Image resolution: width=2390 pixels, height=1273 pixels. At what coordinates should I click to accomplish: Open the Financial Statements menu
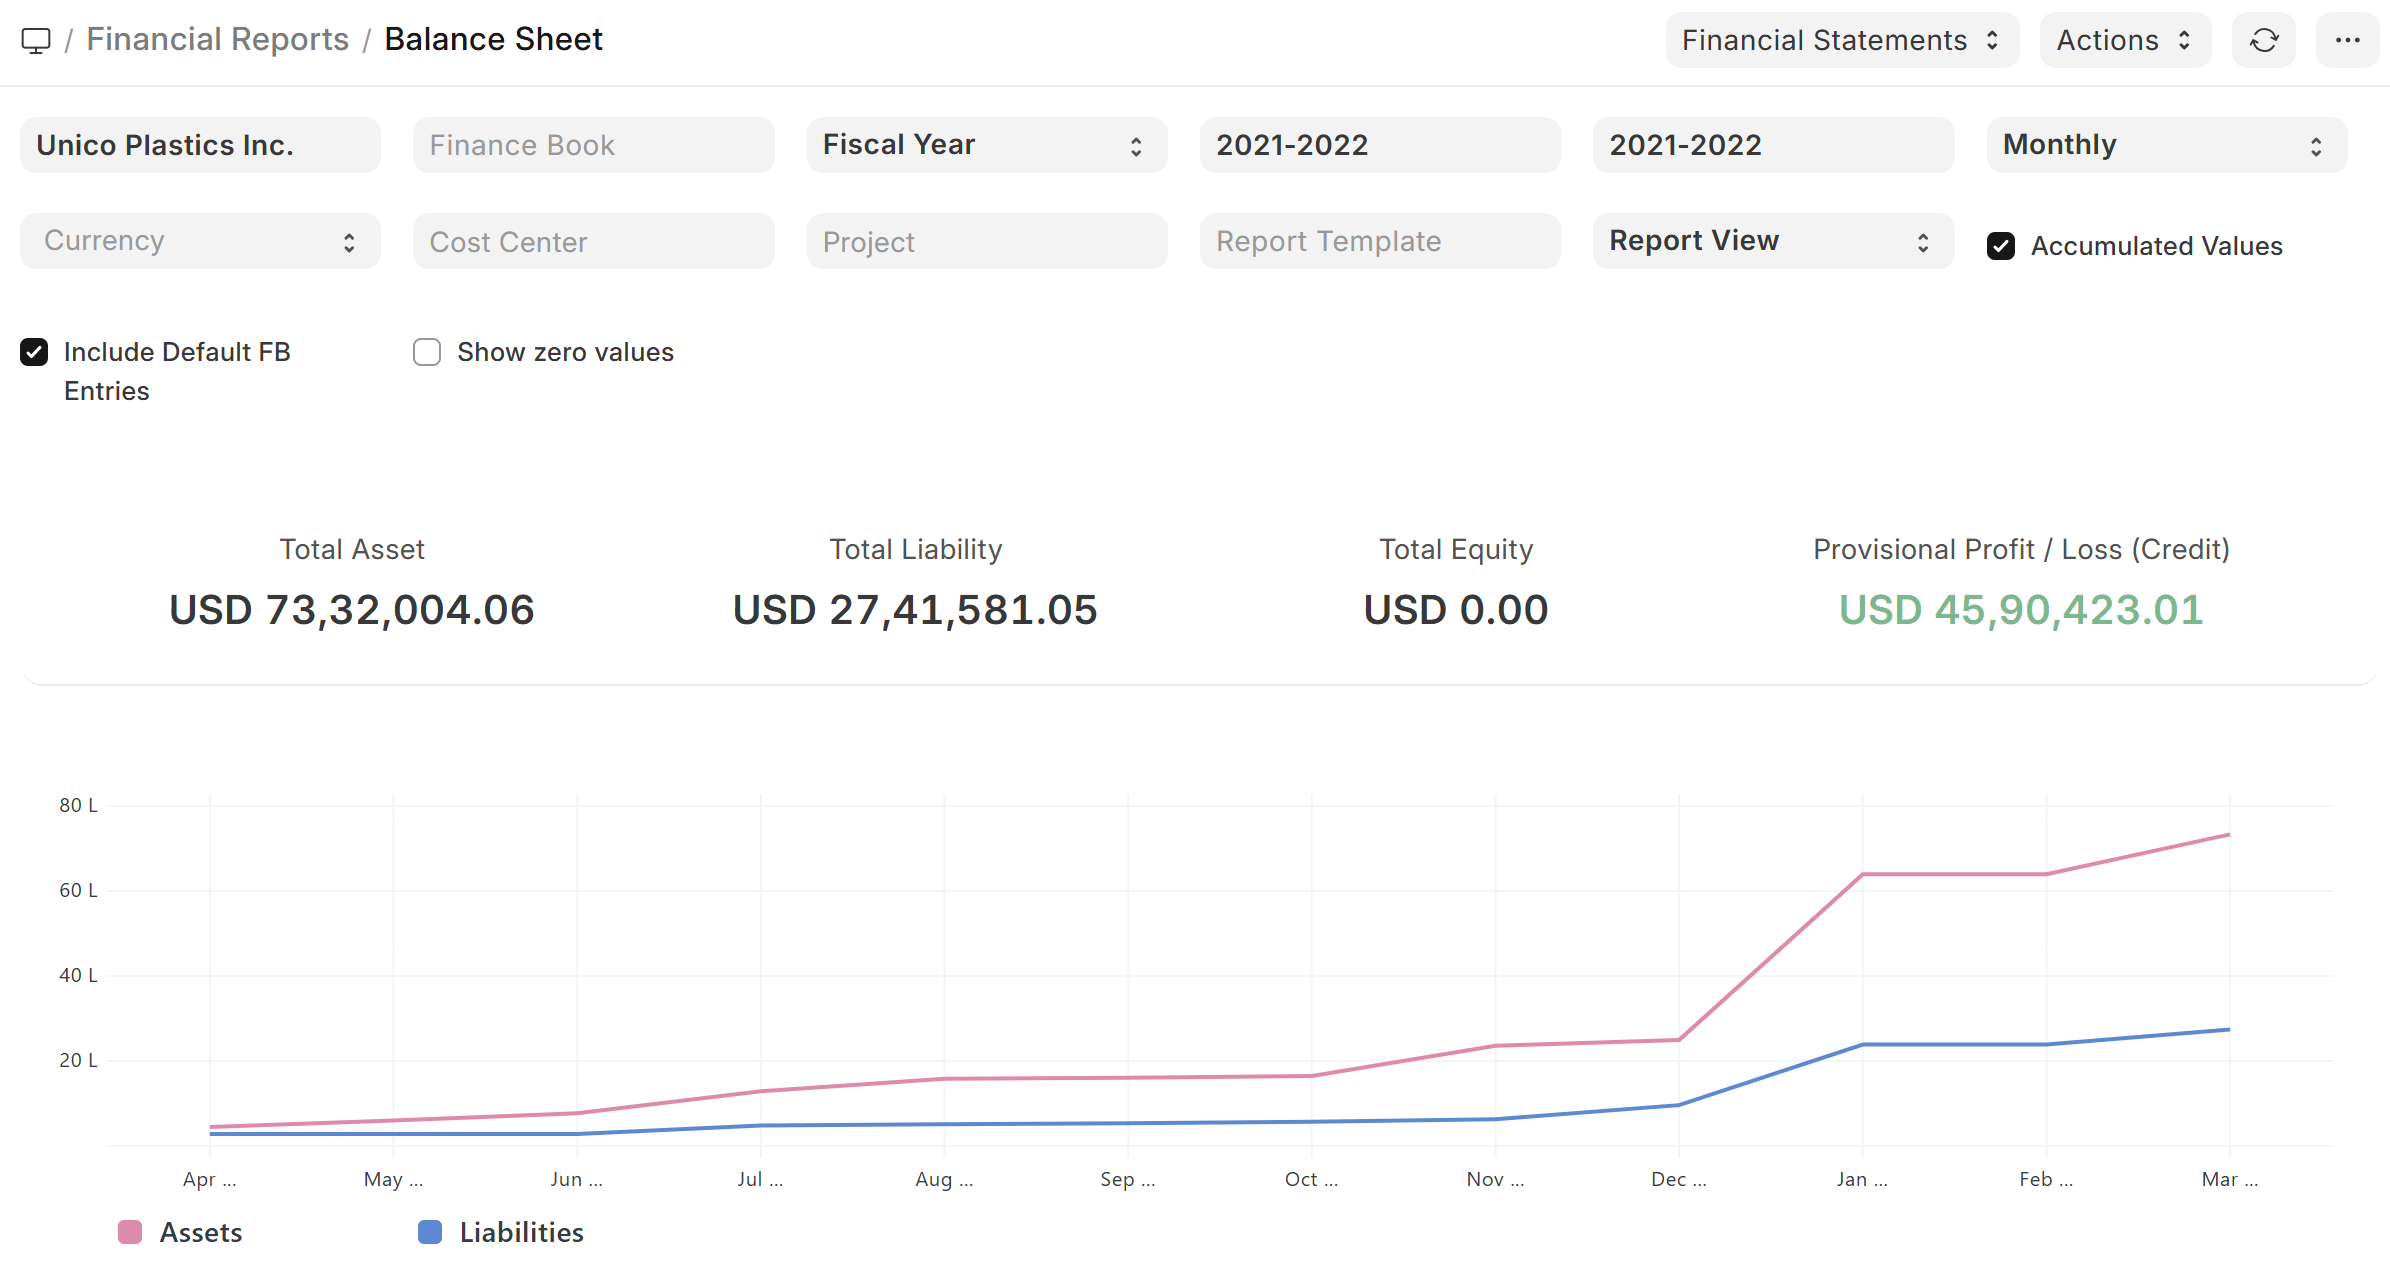point(1824,41)
